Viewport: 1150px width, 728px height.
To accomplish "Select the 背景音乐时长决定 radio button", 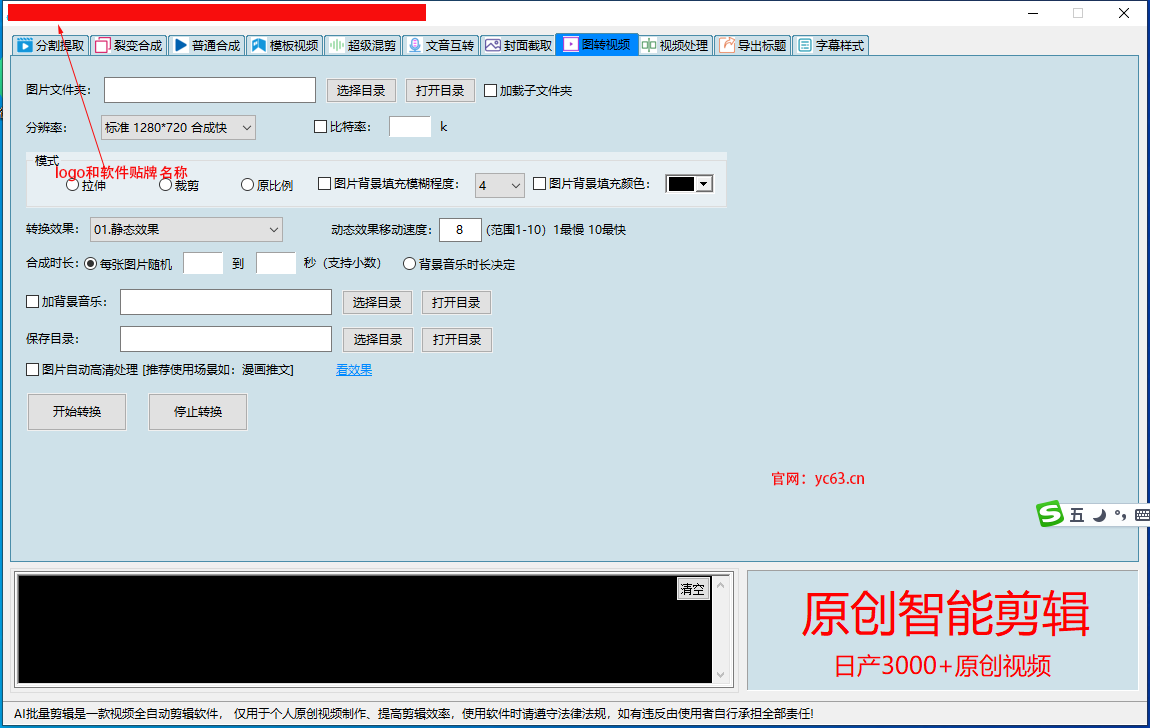I will 409,264.
